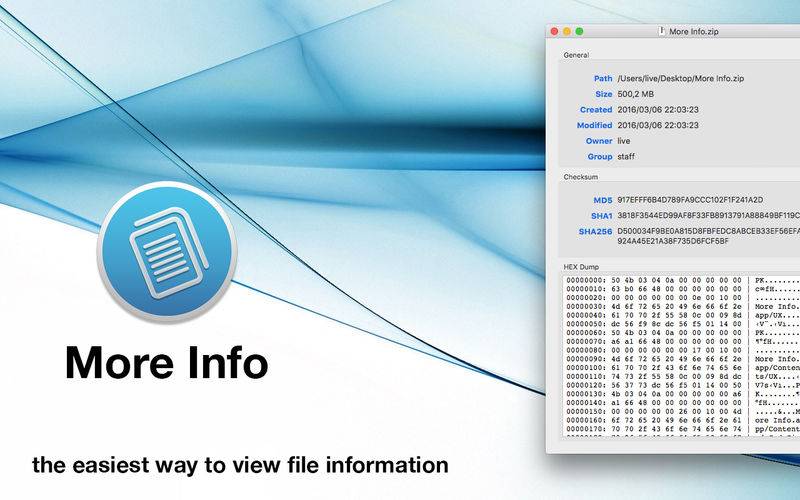Click the SHA1 label
Viewport: 800px width, 500px height.
click(x=602, y=216)
